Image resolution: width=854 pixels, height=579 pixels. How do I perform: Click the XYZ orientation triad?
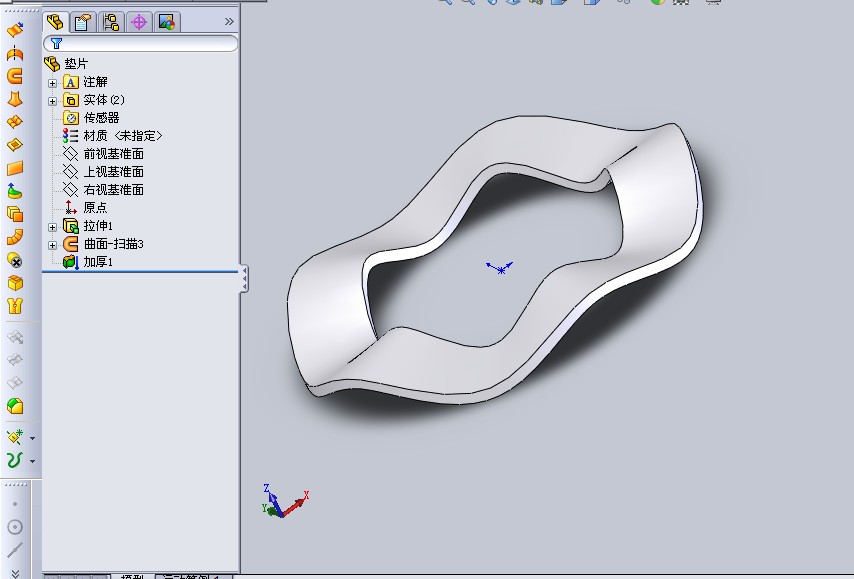coord(285,501)
